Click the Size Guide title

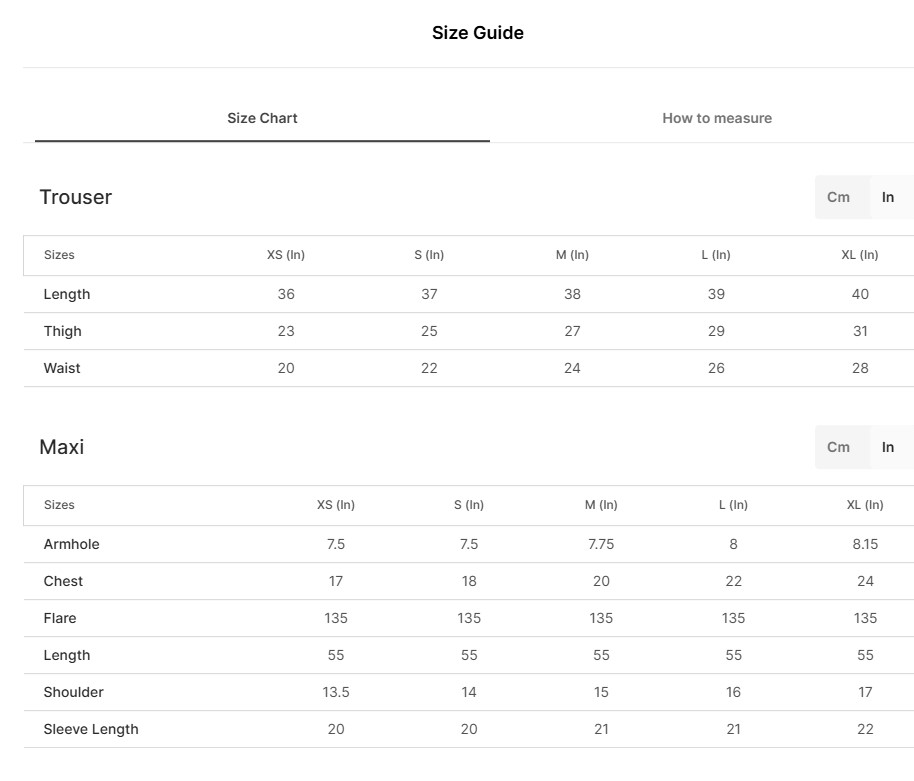tap(477, 33)
